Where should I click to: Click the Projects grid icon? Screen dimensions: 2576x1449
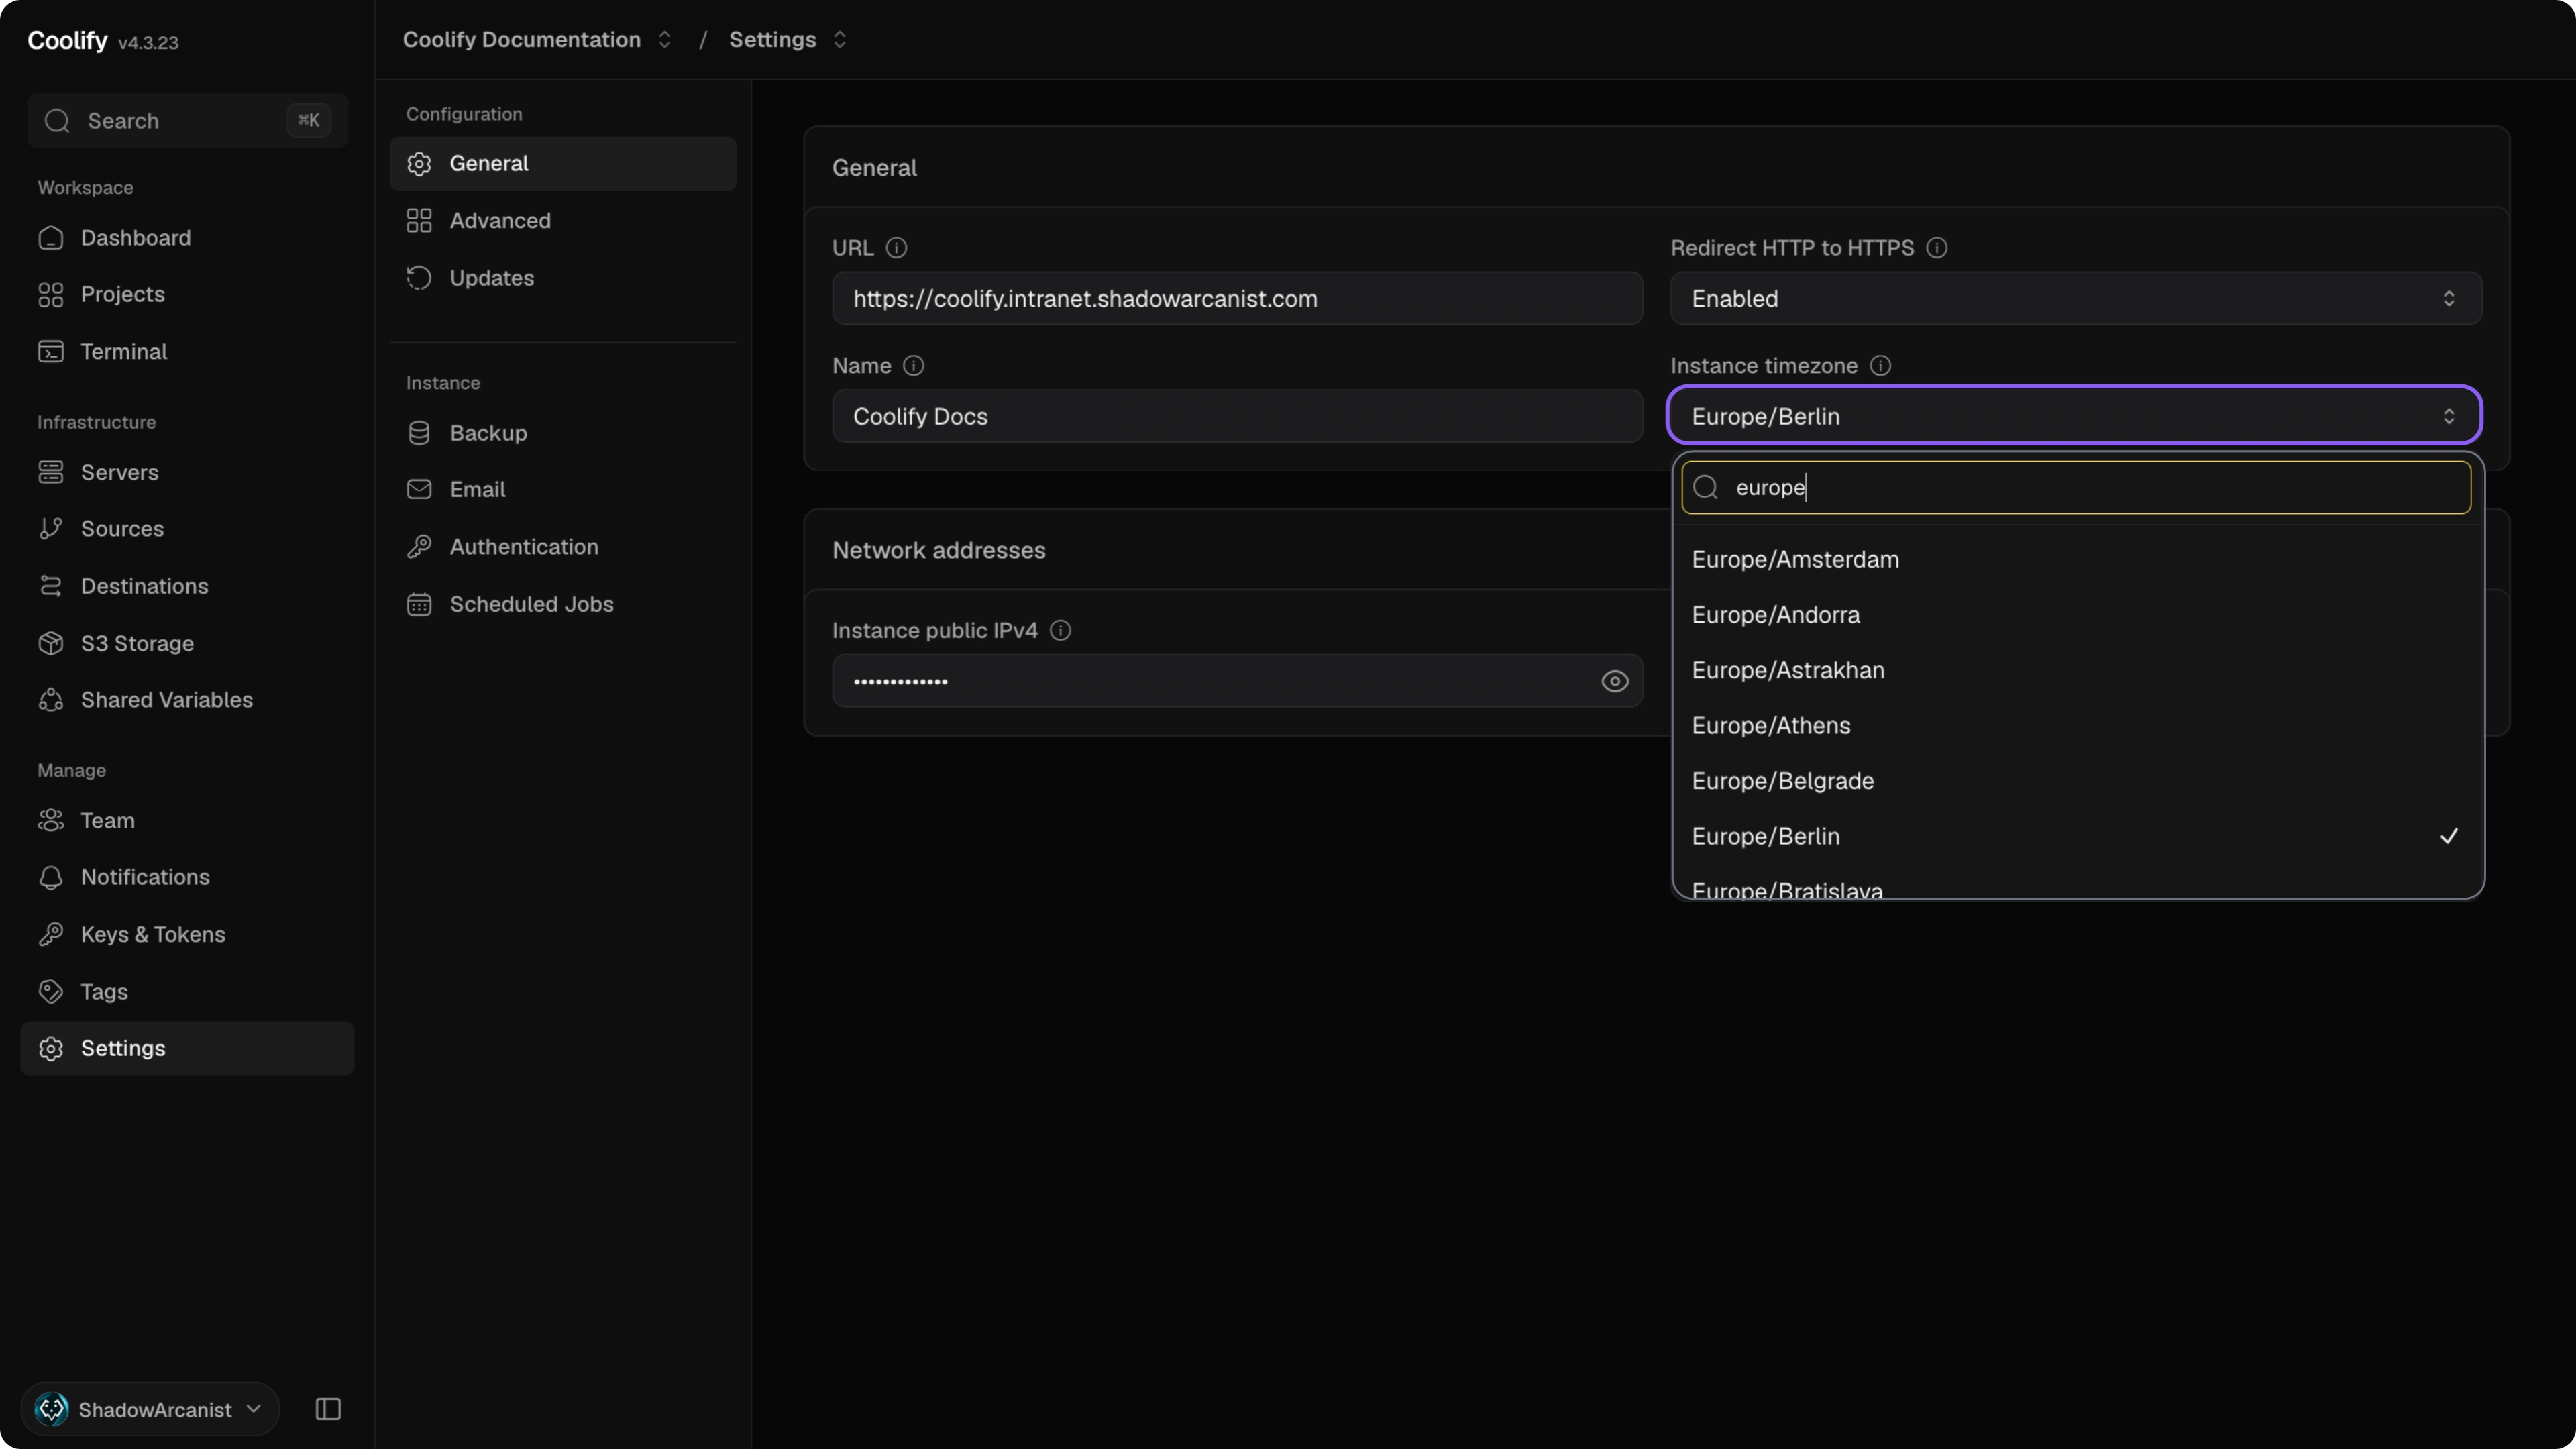[x=51, y=295]
